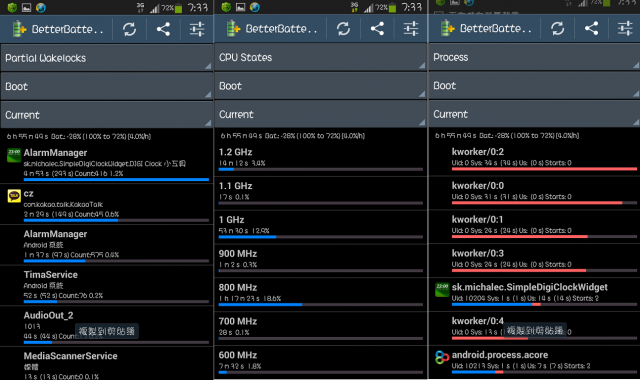Select the 700 MHz CPU state row

click(320, 328)
